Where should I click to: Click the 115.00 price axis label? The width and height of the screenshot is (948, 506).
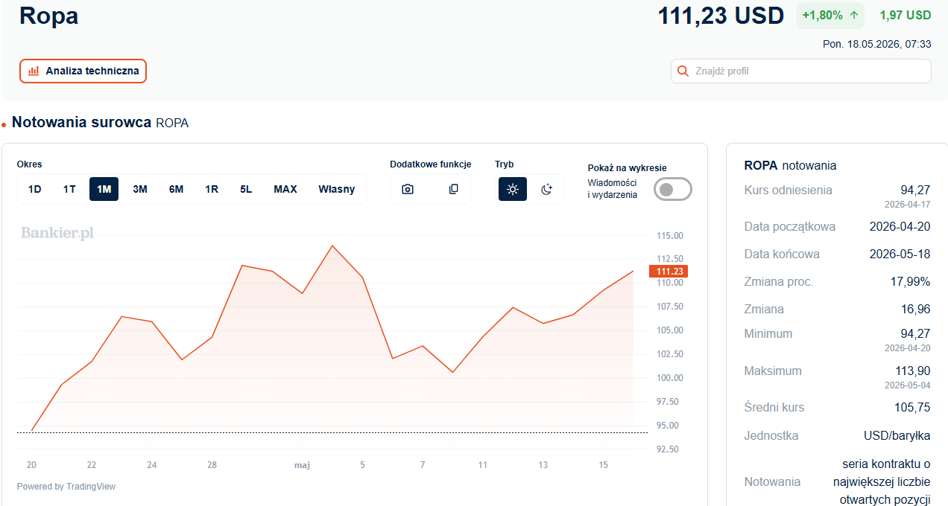tap(670, 236)
